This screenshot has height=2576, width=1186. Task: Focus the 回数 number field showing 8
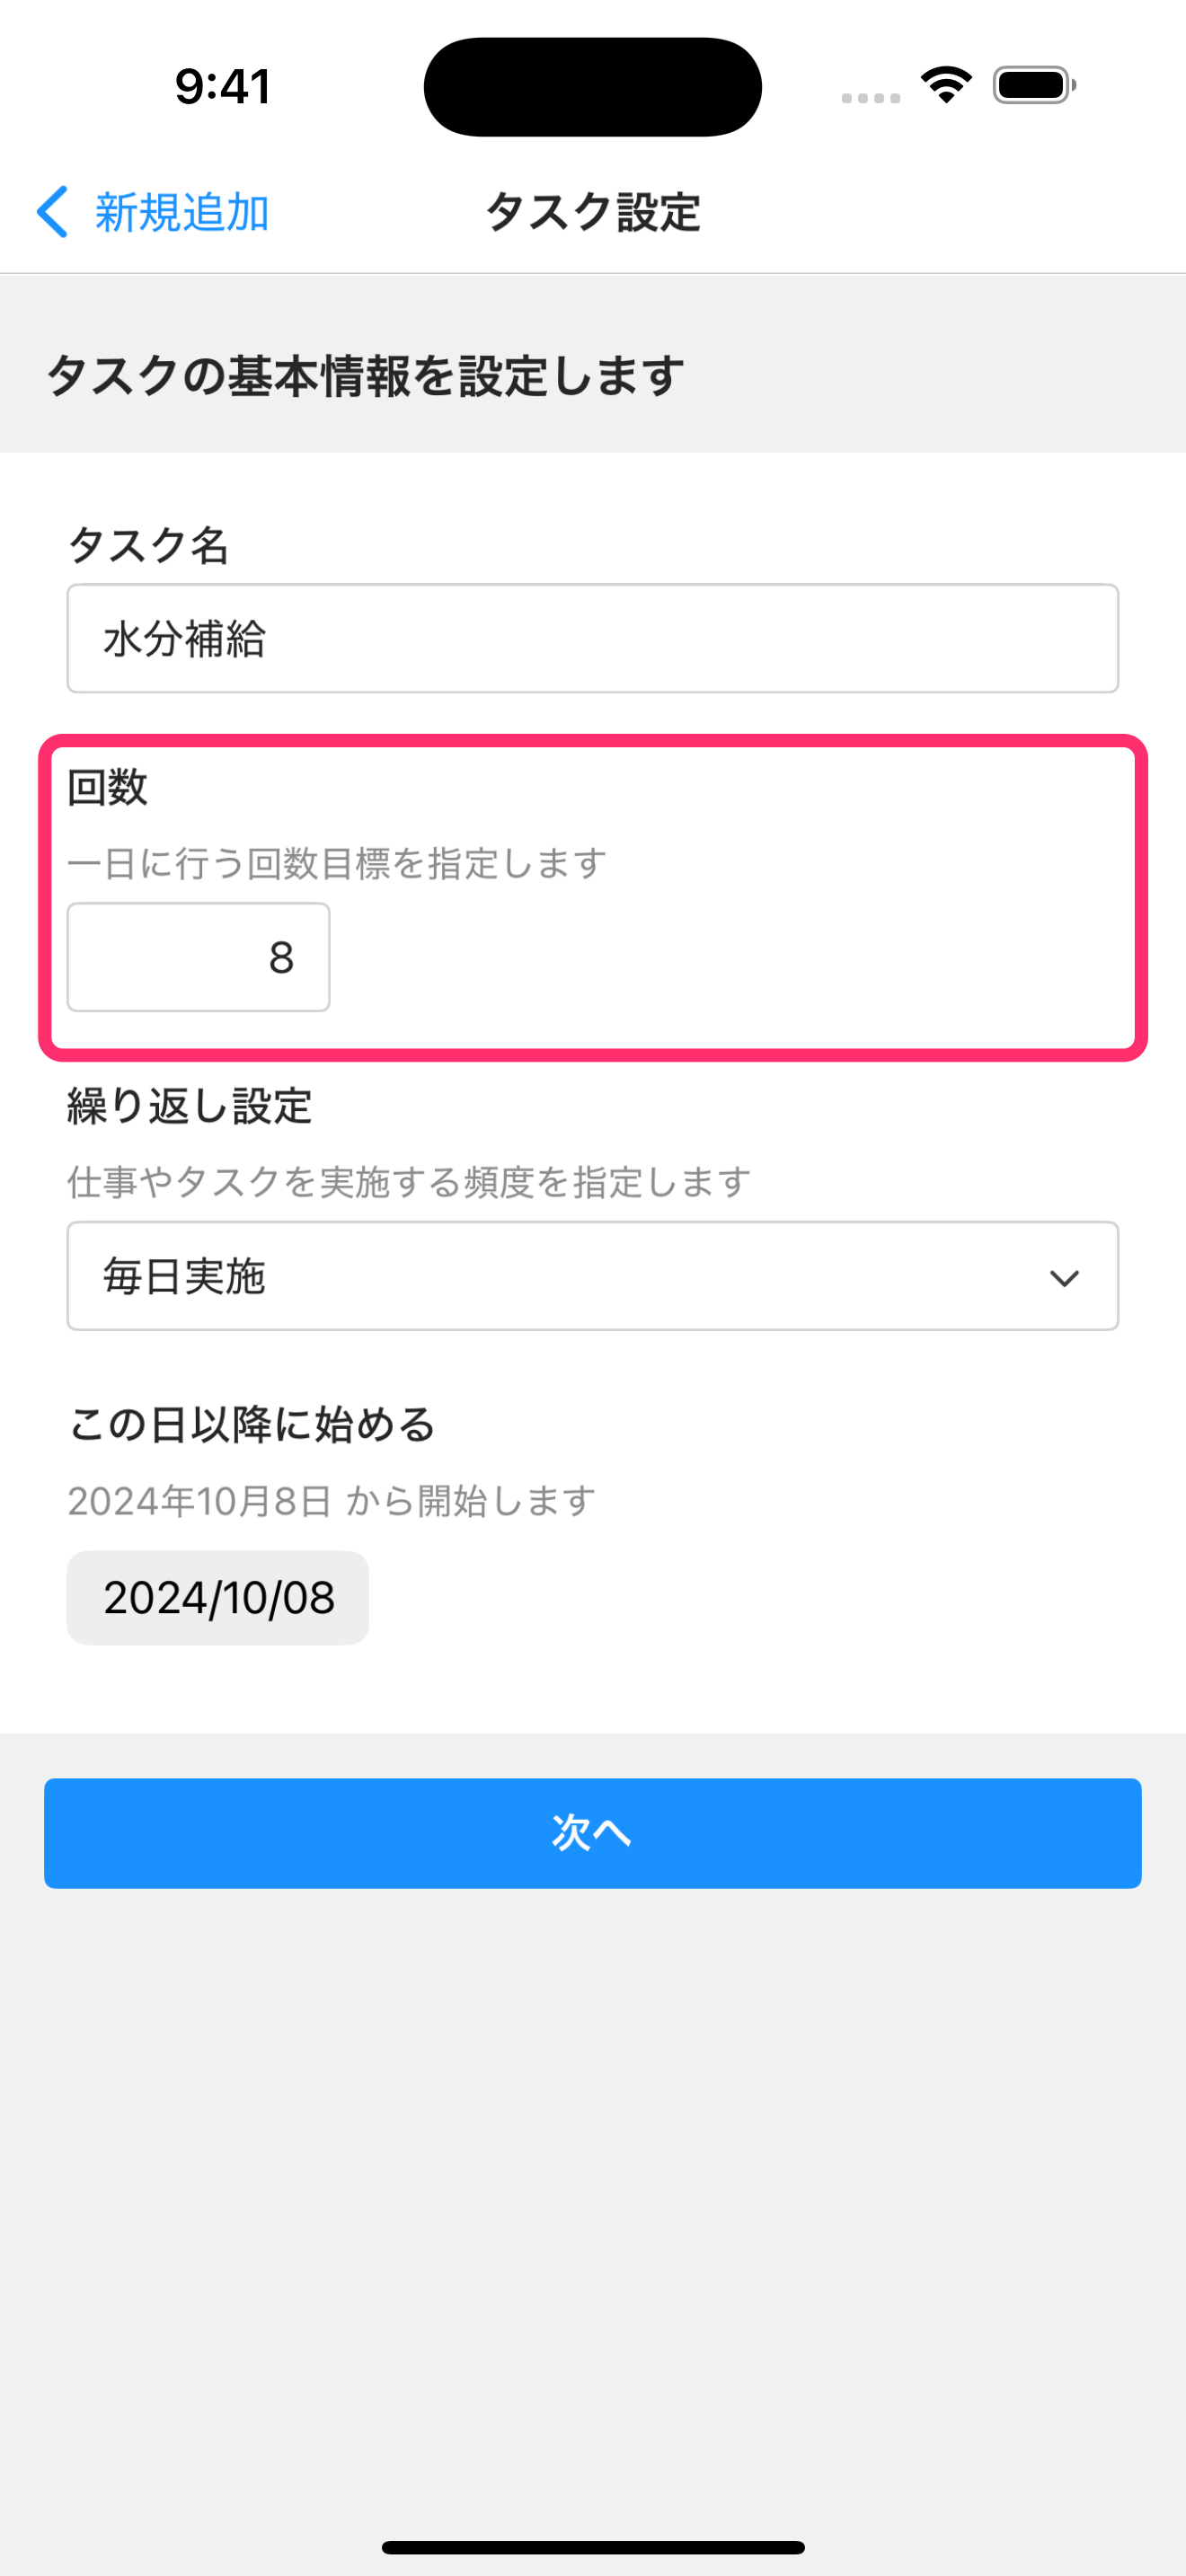tap(198, 957)
